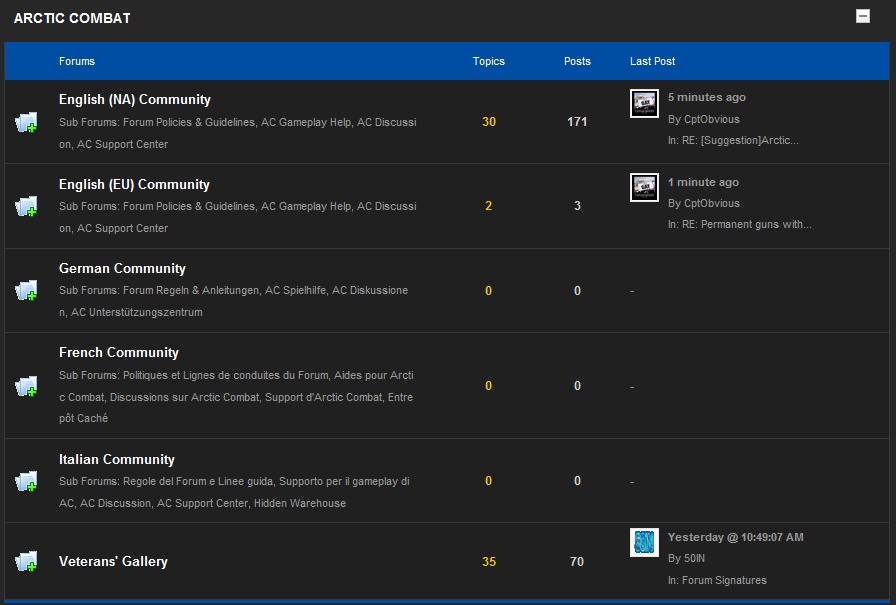896x605 pixels.
Task: Click post count 171 for English (NA)
Action: tap(577, 122)
